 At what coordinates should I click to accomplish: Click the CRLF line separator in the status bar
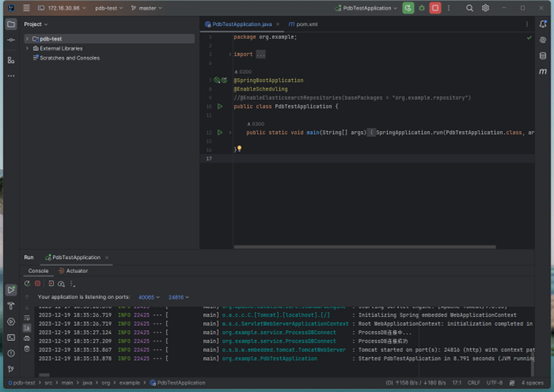coord(473,383)
